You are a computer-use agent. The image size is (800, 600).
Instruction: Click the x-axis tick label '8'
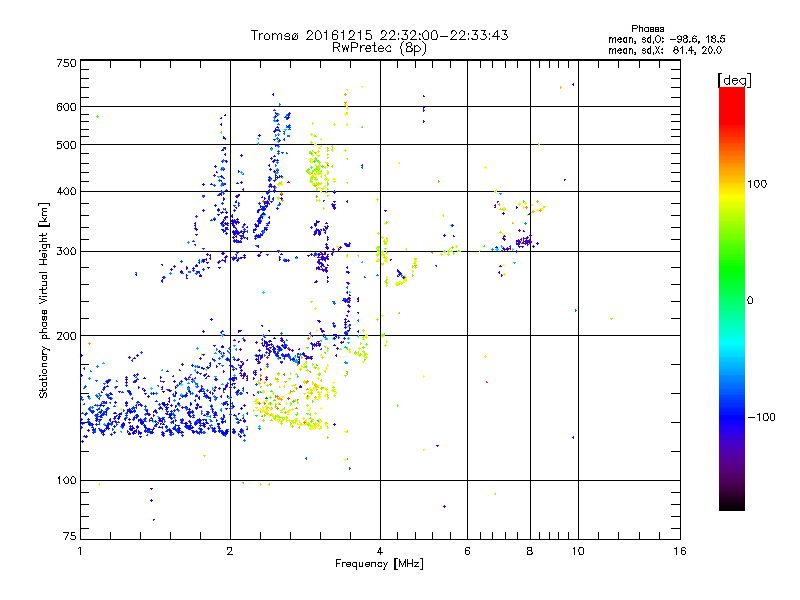530,551
